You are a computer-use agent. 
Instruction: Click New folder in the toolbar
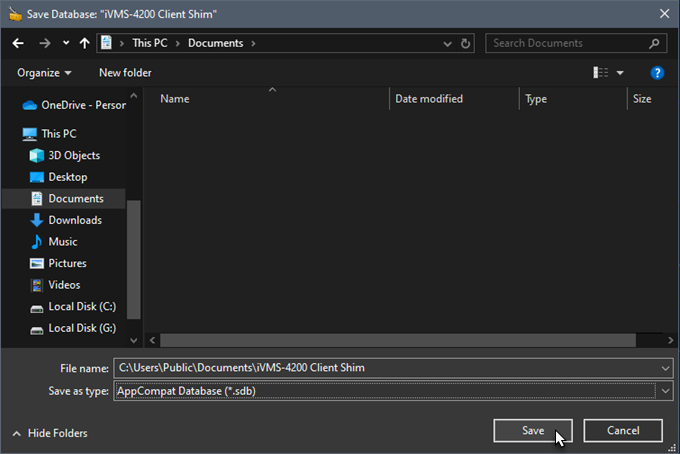[125, 73]
